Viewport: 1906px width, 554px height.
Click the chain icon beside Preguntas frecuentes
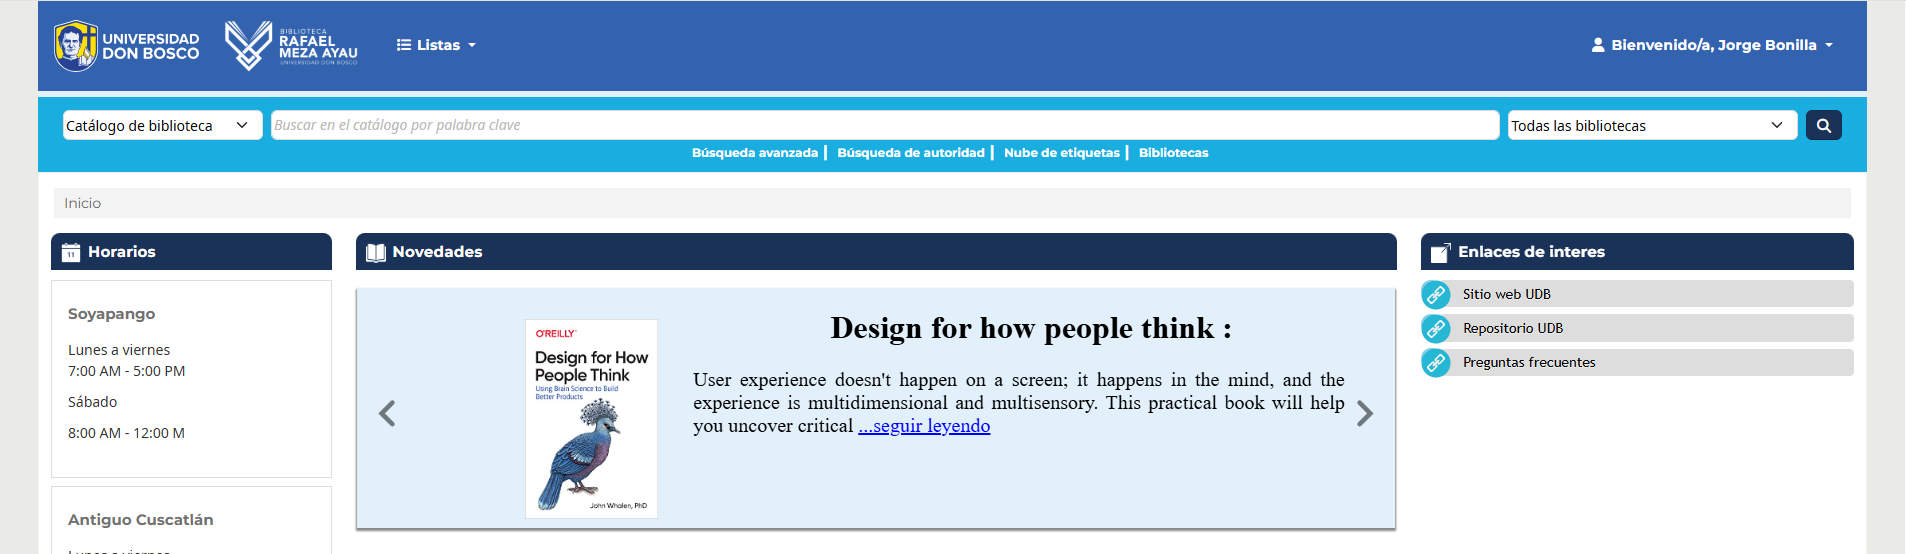point(1436,362)
